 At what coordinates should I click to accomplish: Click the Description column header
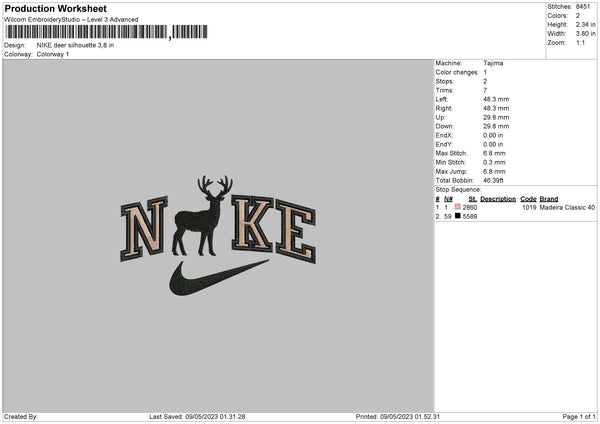pos(498,199)
